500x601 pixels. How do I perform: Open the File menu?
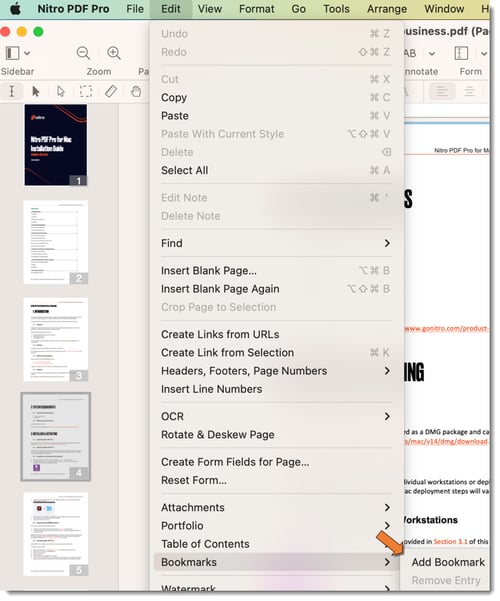135,9
